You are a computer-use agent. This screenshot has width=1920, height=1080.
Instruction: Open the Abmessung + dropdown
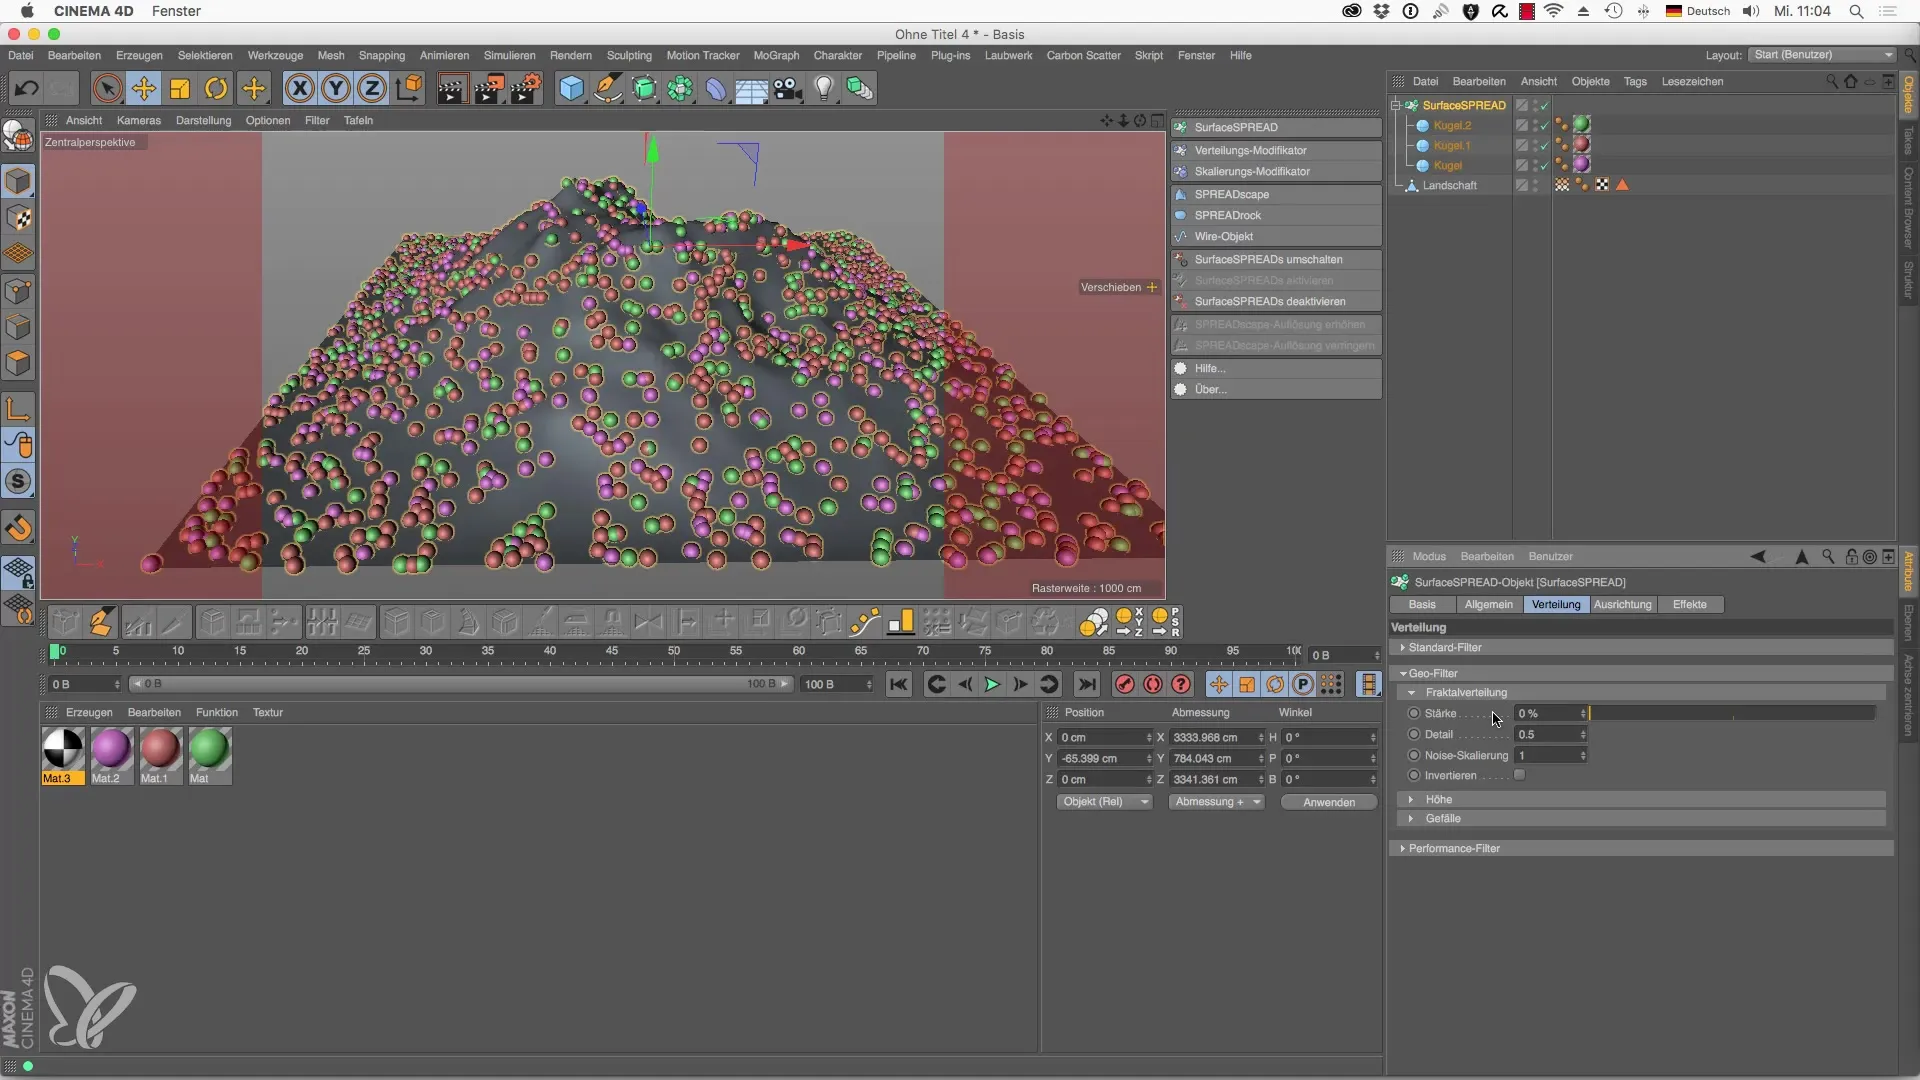pos(1217,802)
